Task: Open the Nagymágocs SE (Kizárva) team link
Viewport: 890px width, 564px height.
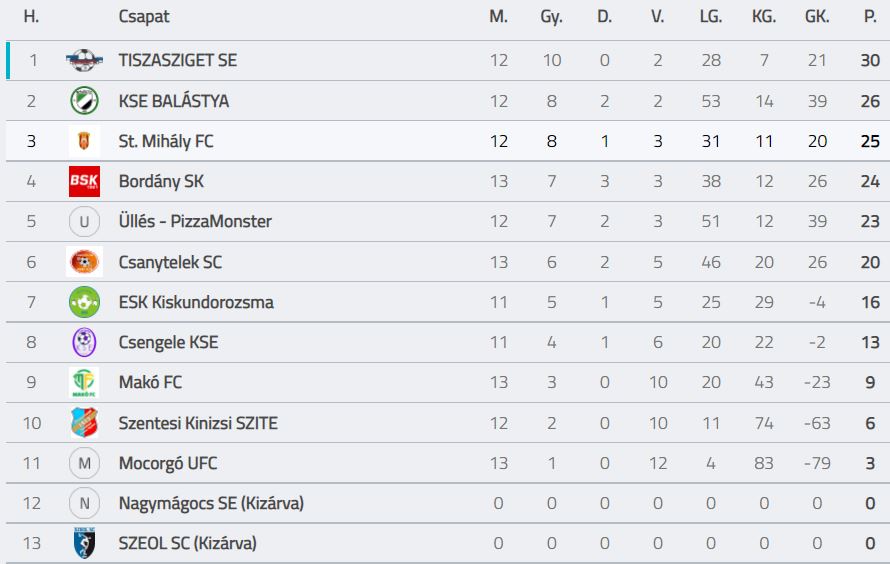Action: pyautogui.click(x=211, y=503)
